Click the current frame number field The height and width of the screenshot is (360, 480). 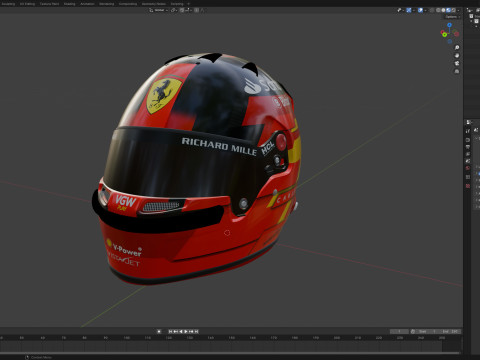tap(399, 332)
